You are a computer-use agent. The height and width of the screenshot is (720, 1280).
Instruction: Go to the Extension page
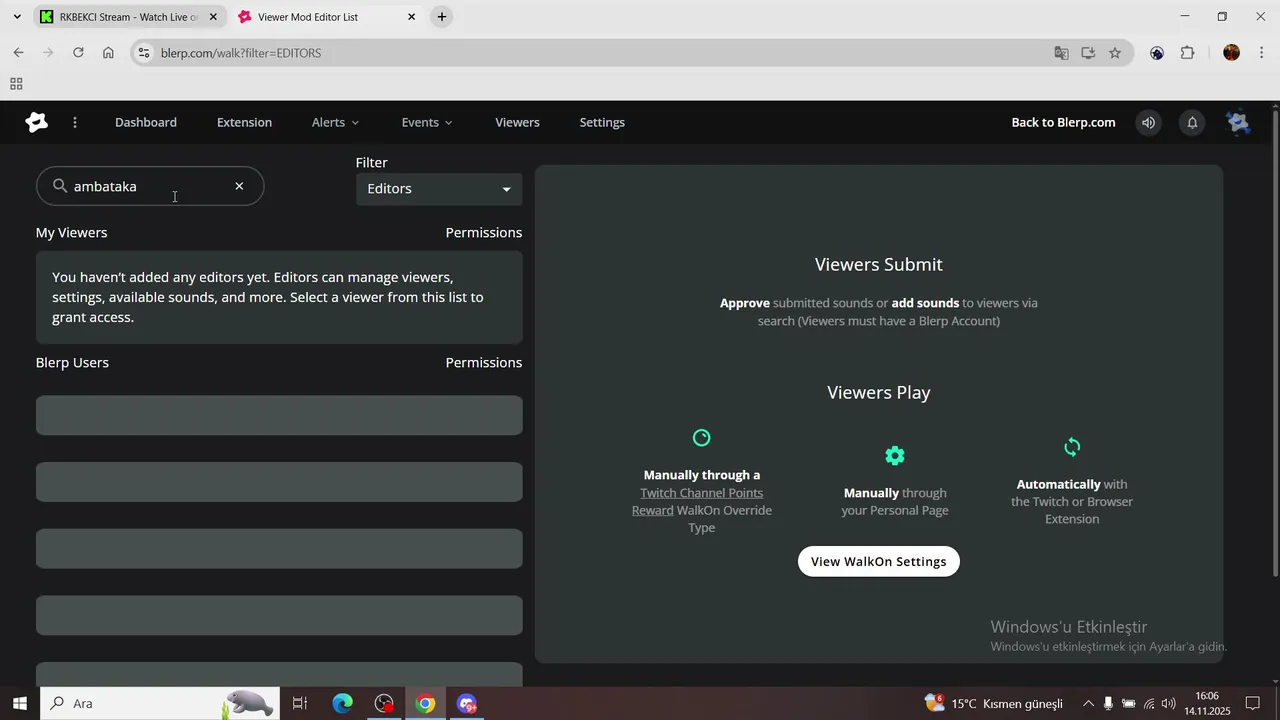244,122
